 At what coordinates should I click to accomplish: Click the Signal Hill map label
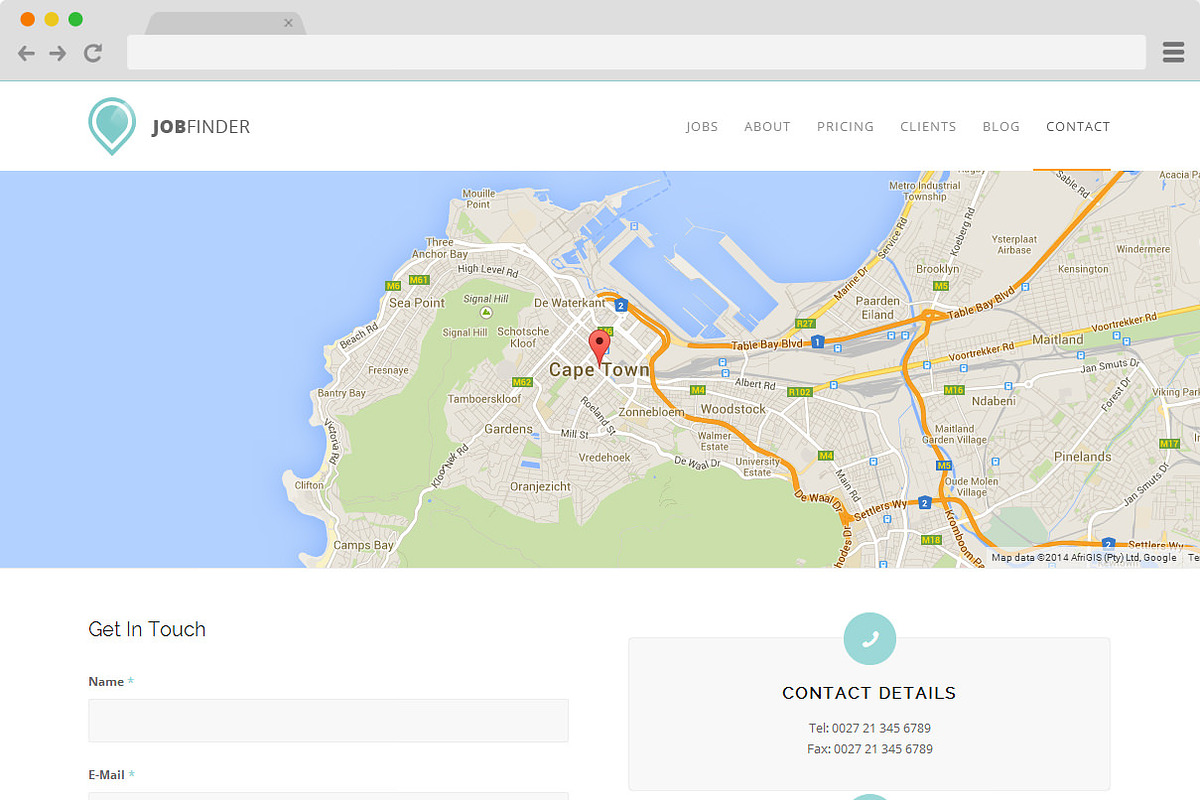click(486, 299)
